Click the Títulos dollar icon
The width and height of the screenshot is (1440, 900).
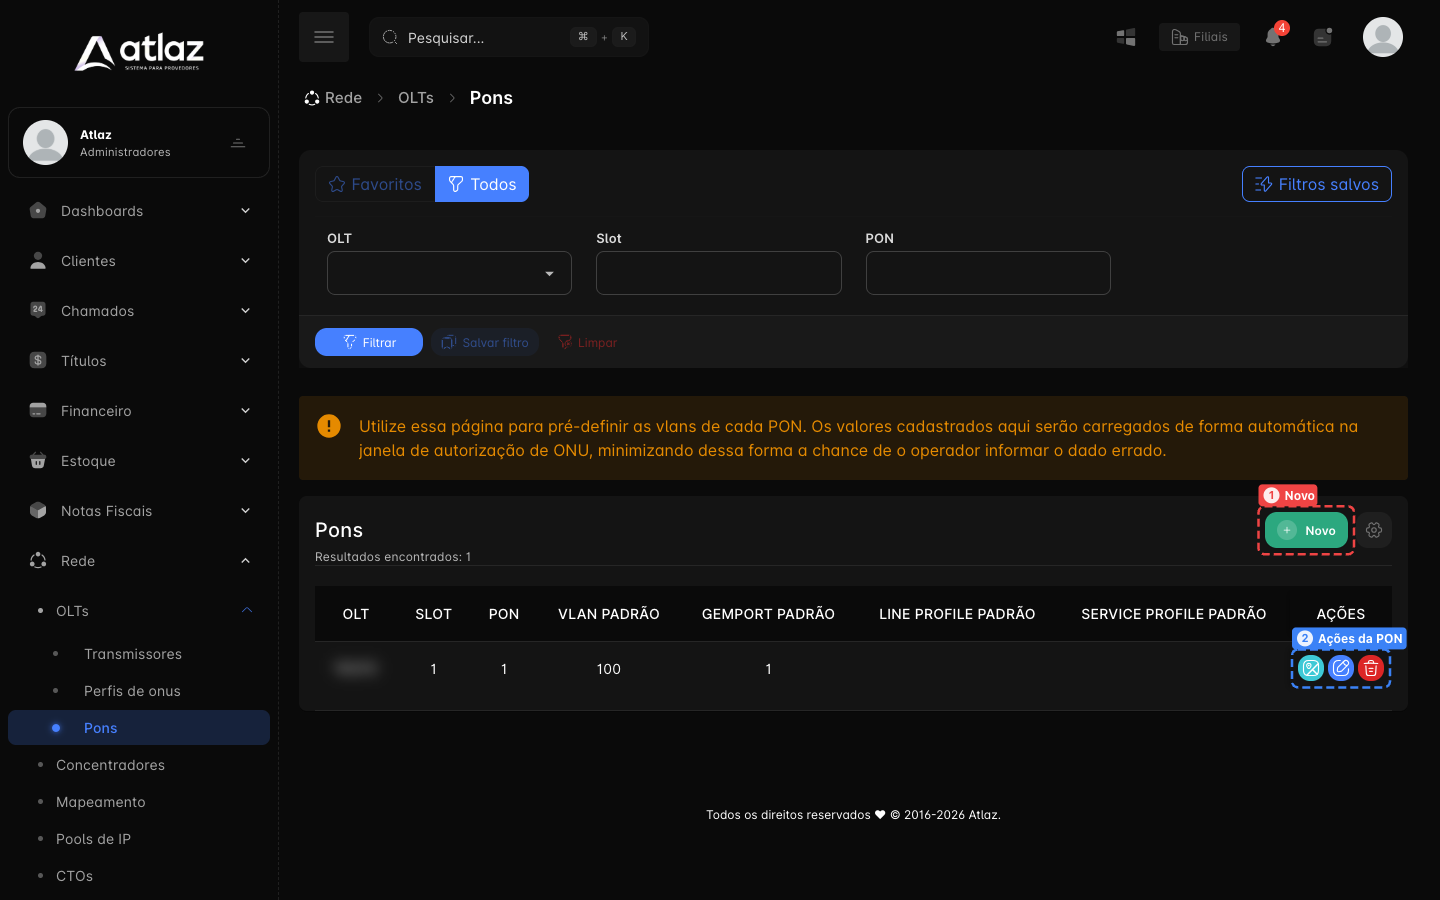coord(38,360)
